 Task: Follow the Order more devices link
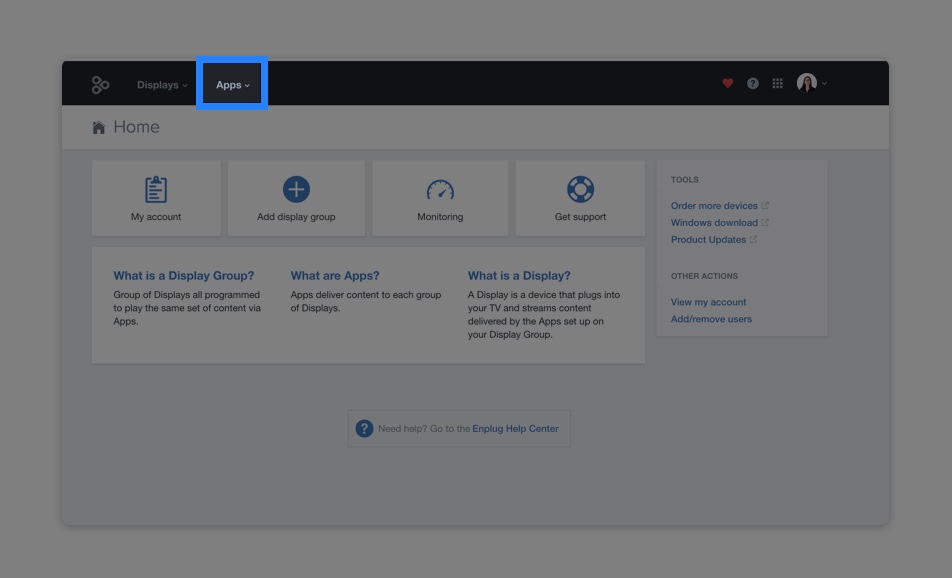click(714, 206)
